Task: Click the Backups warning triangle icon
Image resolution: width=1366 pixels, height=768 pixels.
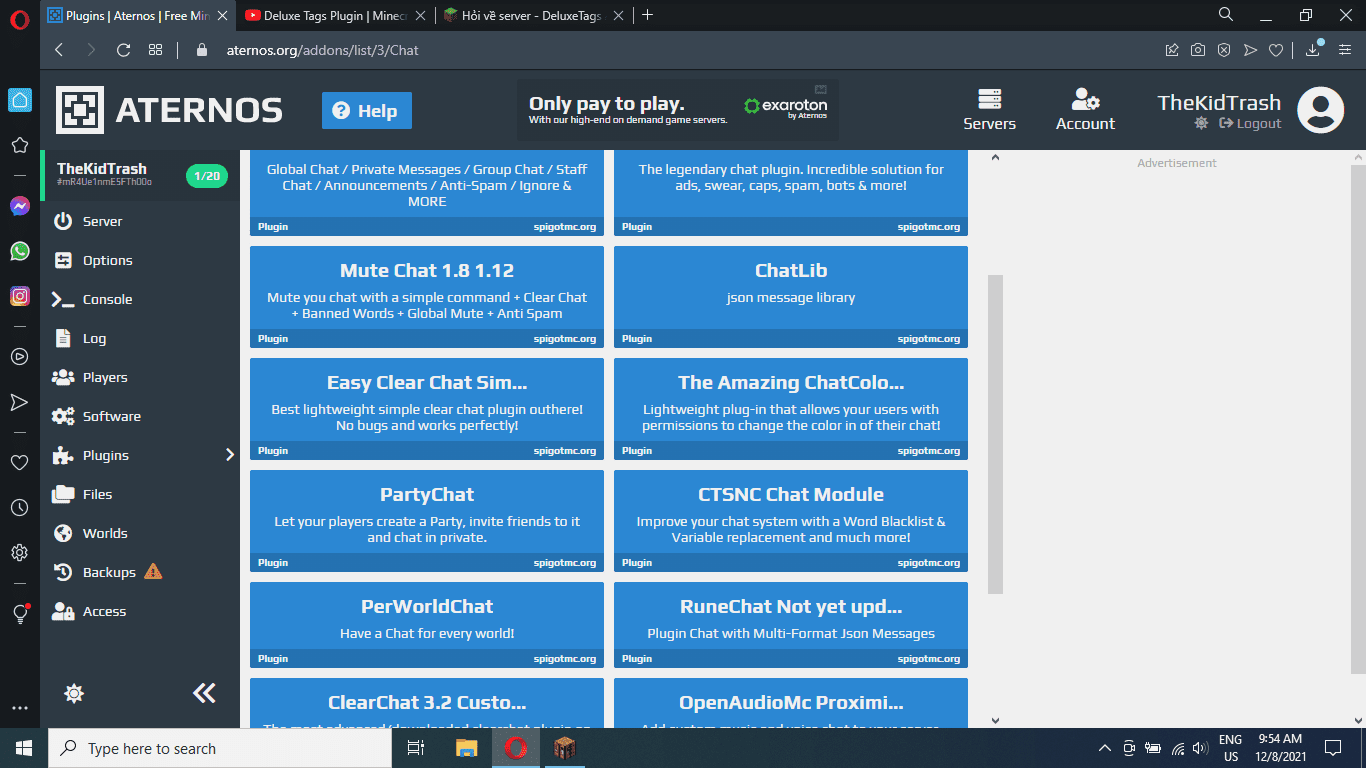Action: click(153, 572)
